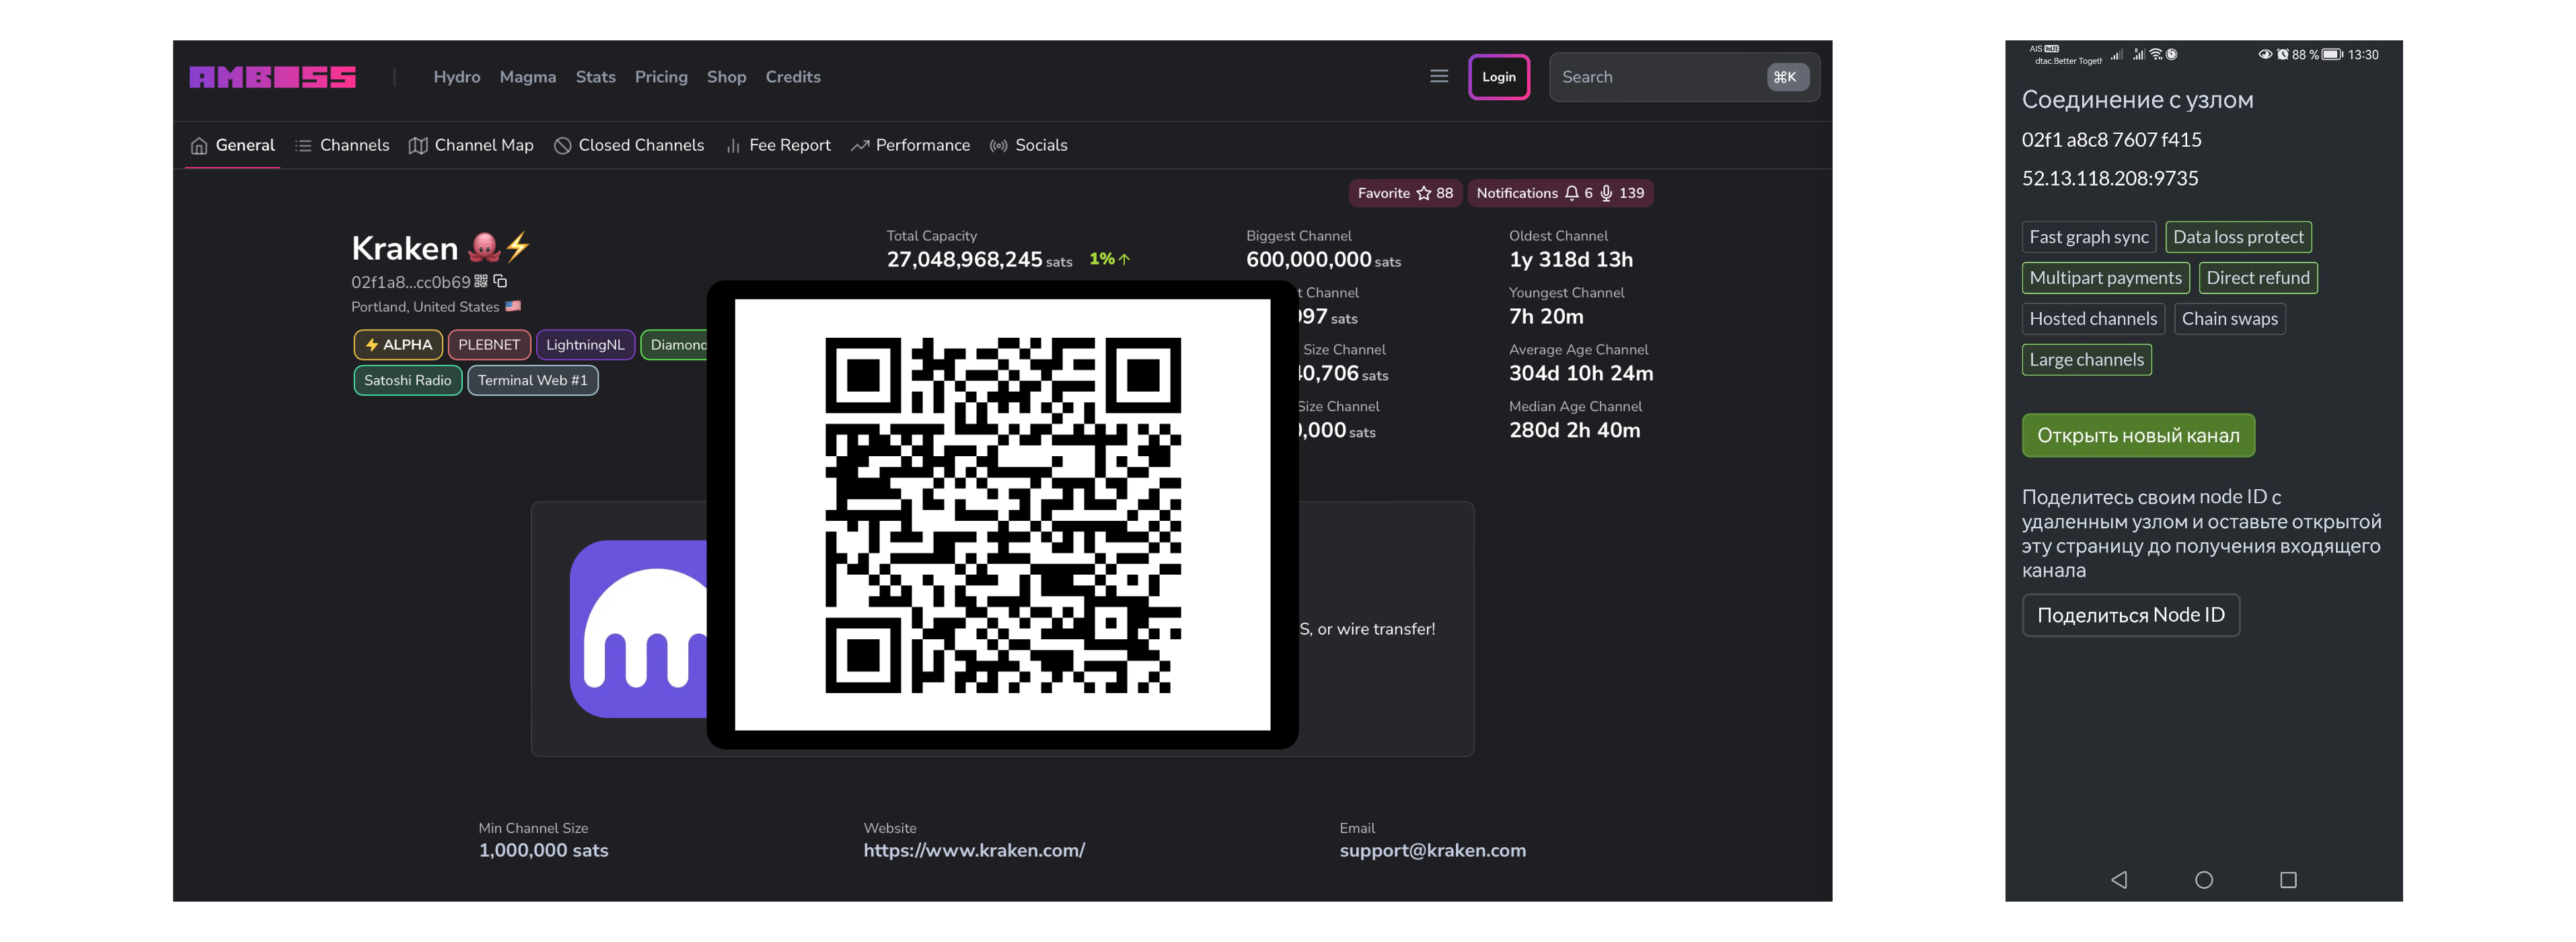This screenshot has width=2576, height=942.
Task: Favorite this node with the star icon
Action: click(1423, 193)
